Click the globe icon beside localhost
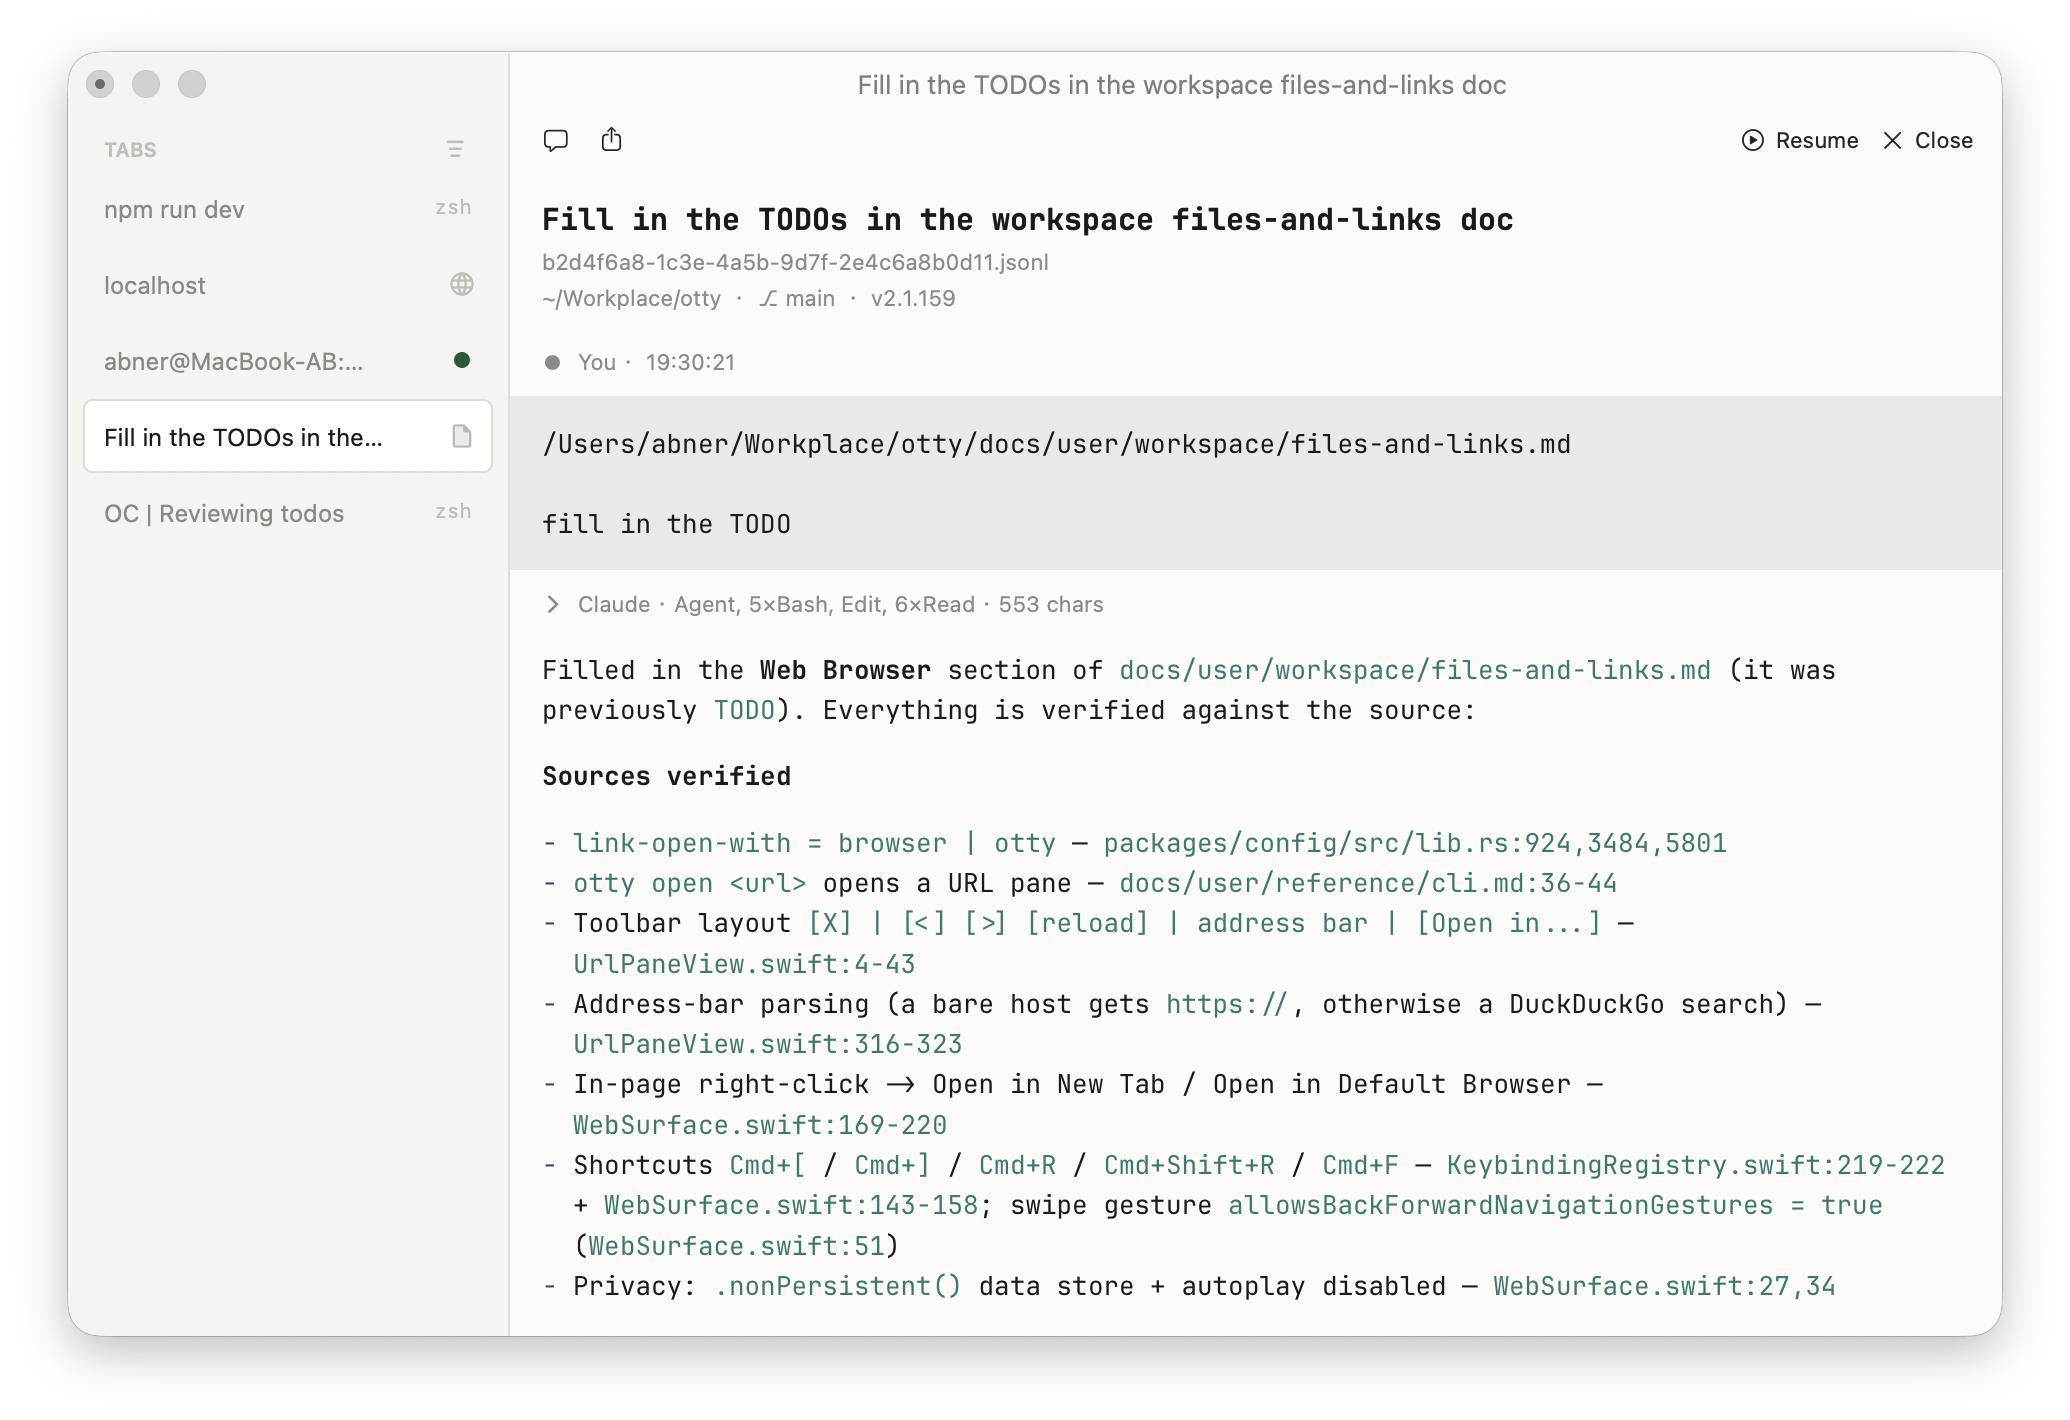The width and height of the screenshot is (2070, 1420). (461, 284)
